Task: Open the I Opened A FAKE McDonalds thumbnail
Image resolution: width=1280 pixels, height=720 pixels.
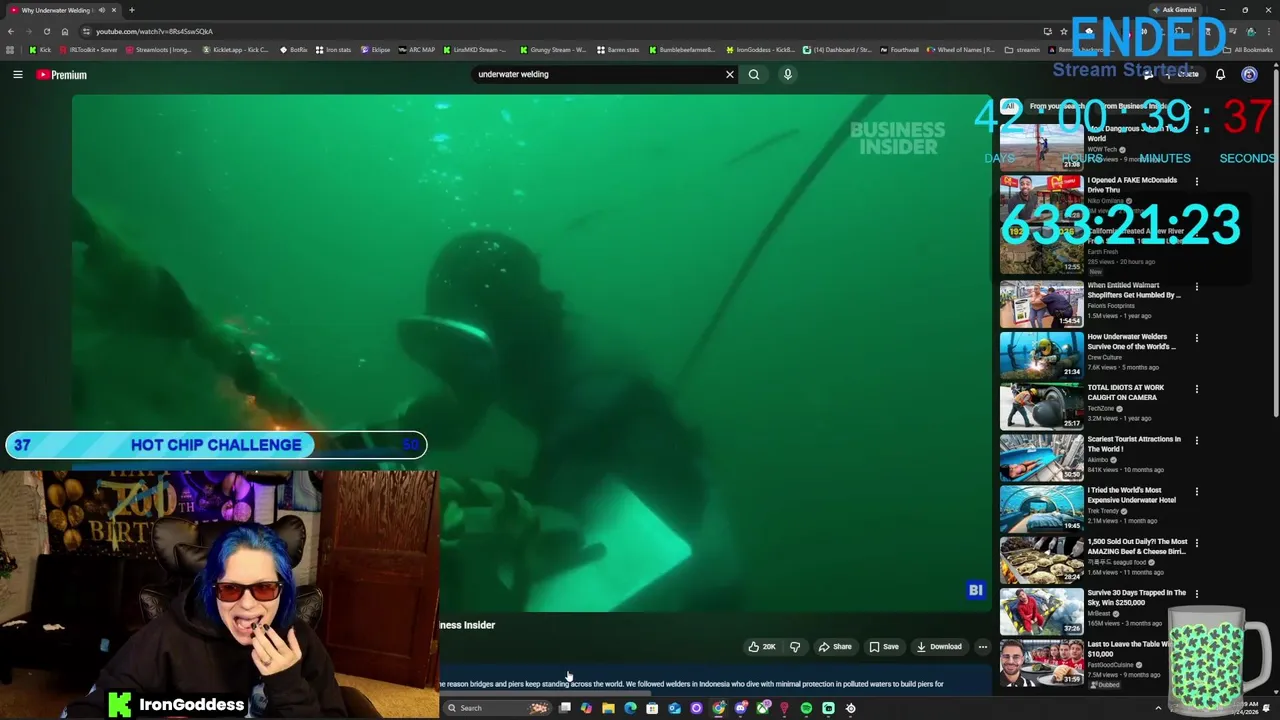Action: (x=1041, y=200)
